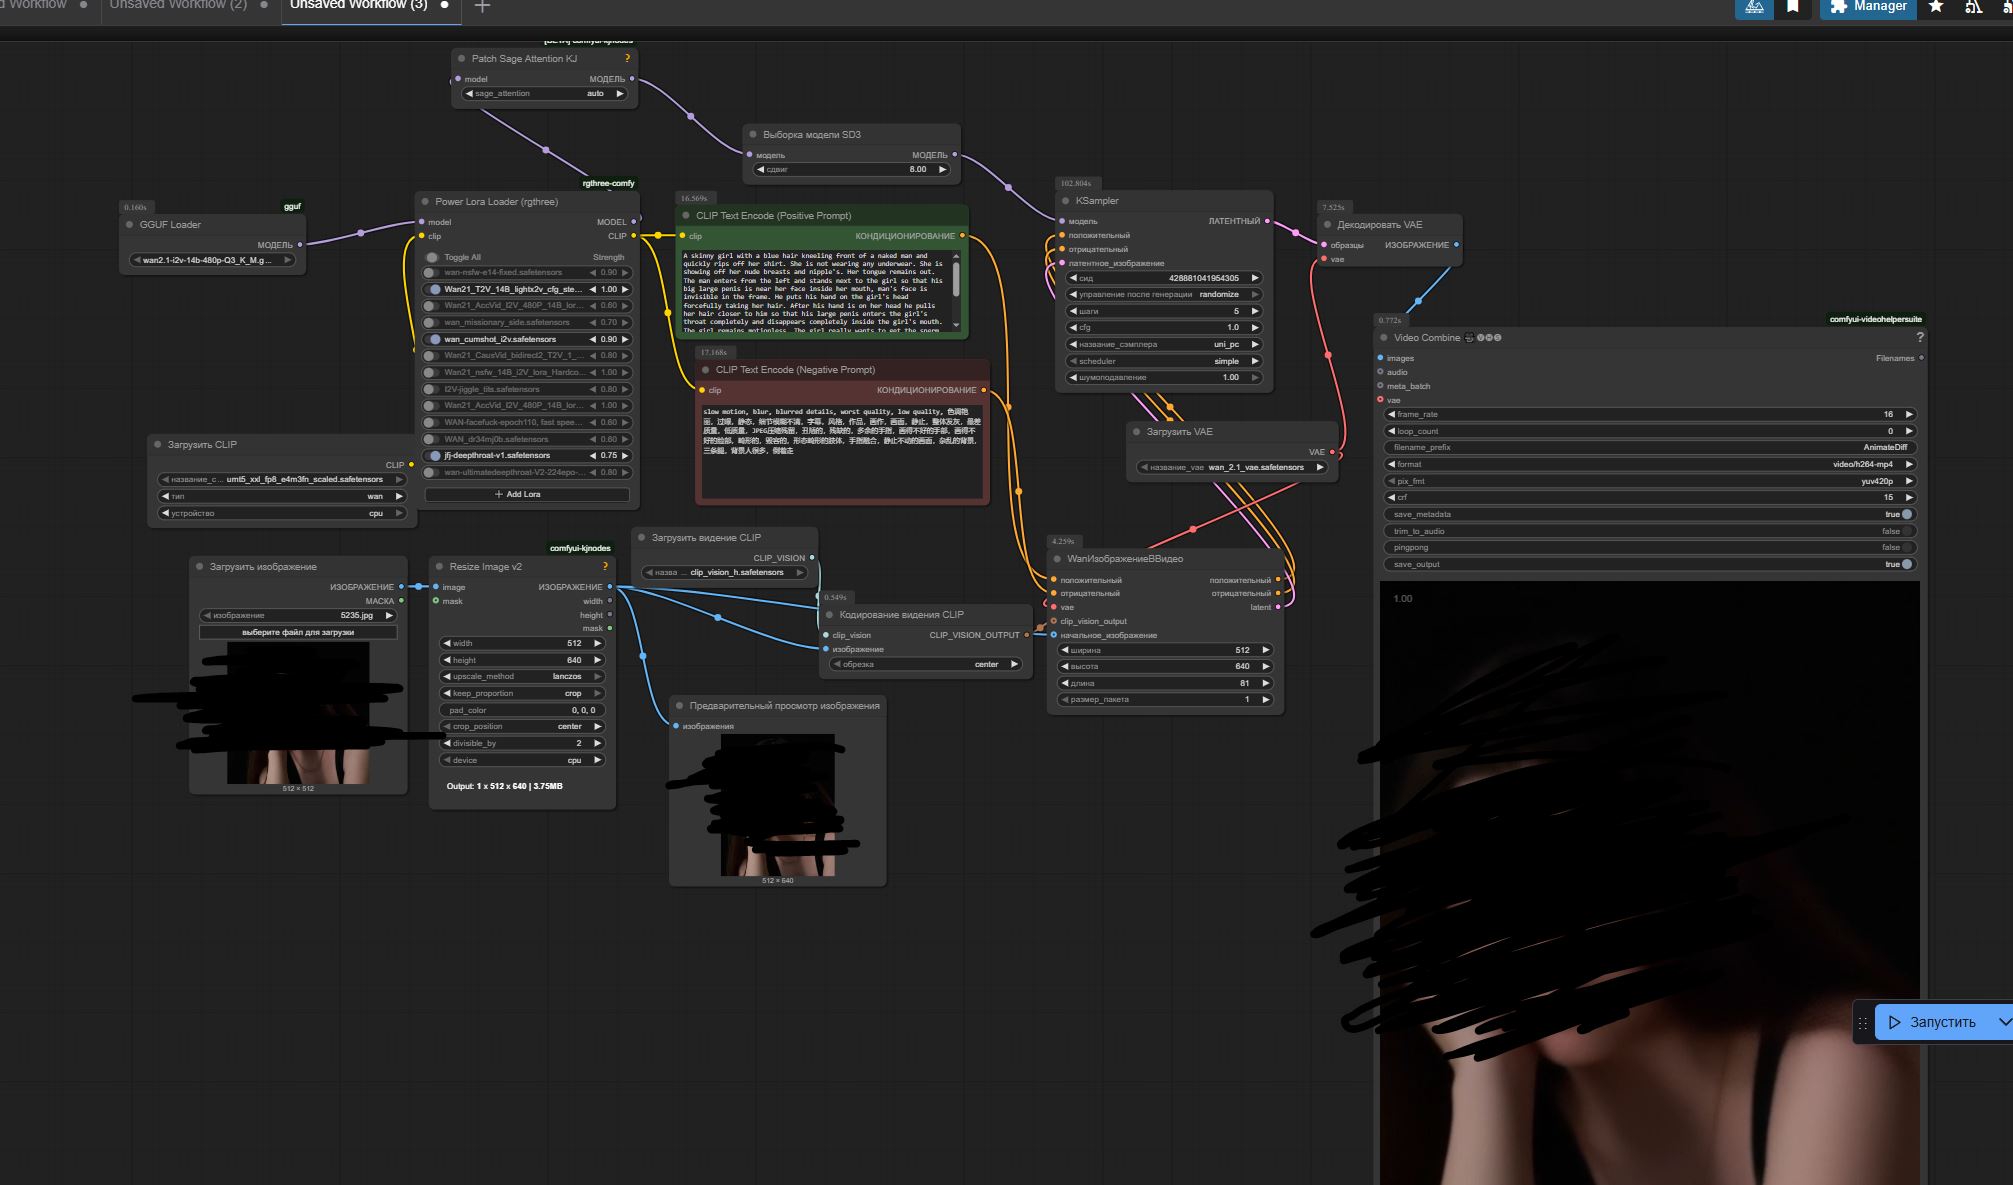The height and width of the screenshot is (1185, 2013).
Task: Toggle save_metadata switch in Video Combine
Action: [x=1906, y=514]
